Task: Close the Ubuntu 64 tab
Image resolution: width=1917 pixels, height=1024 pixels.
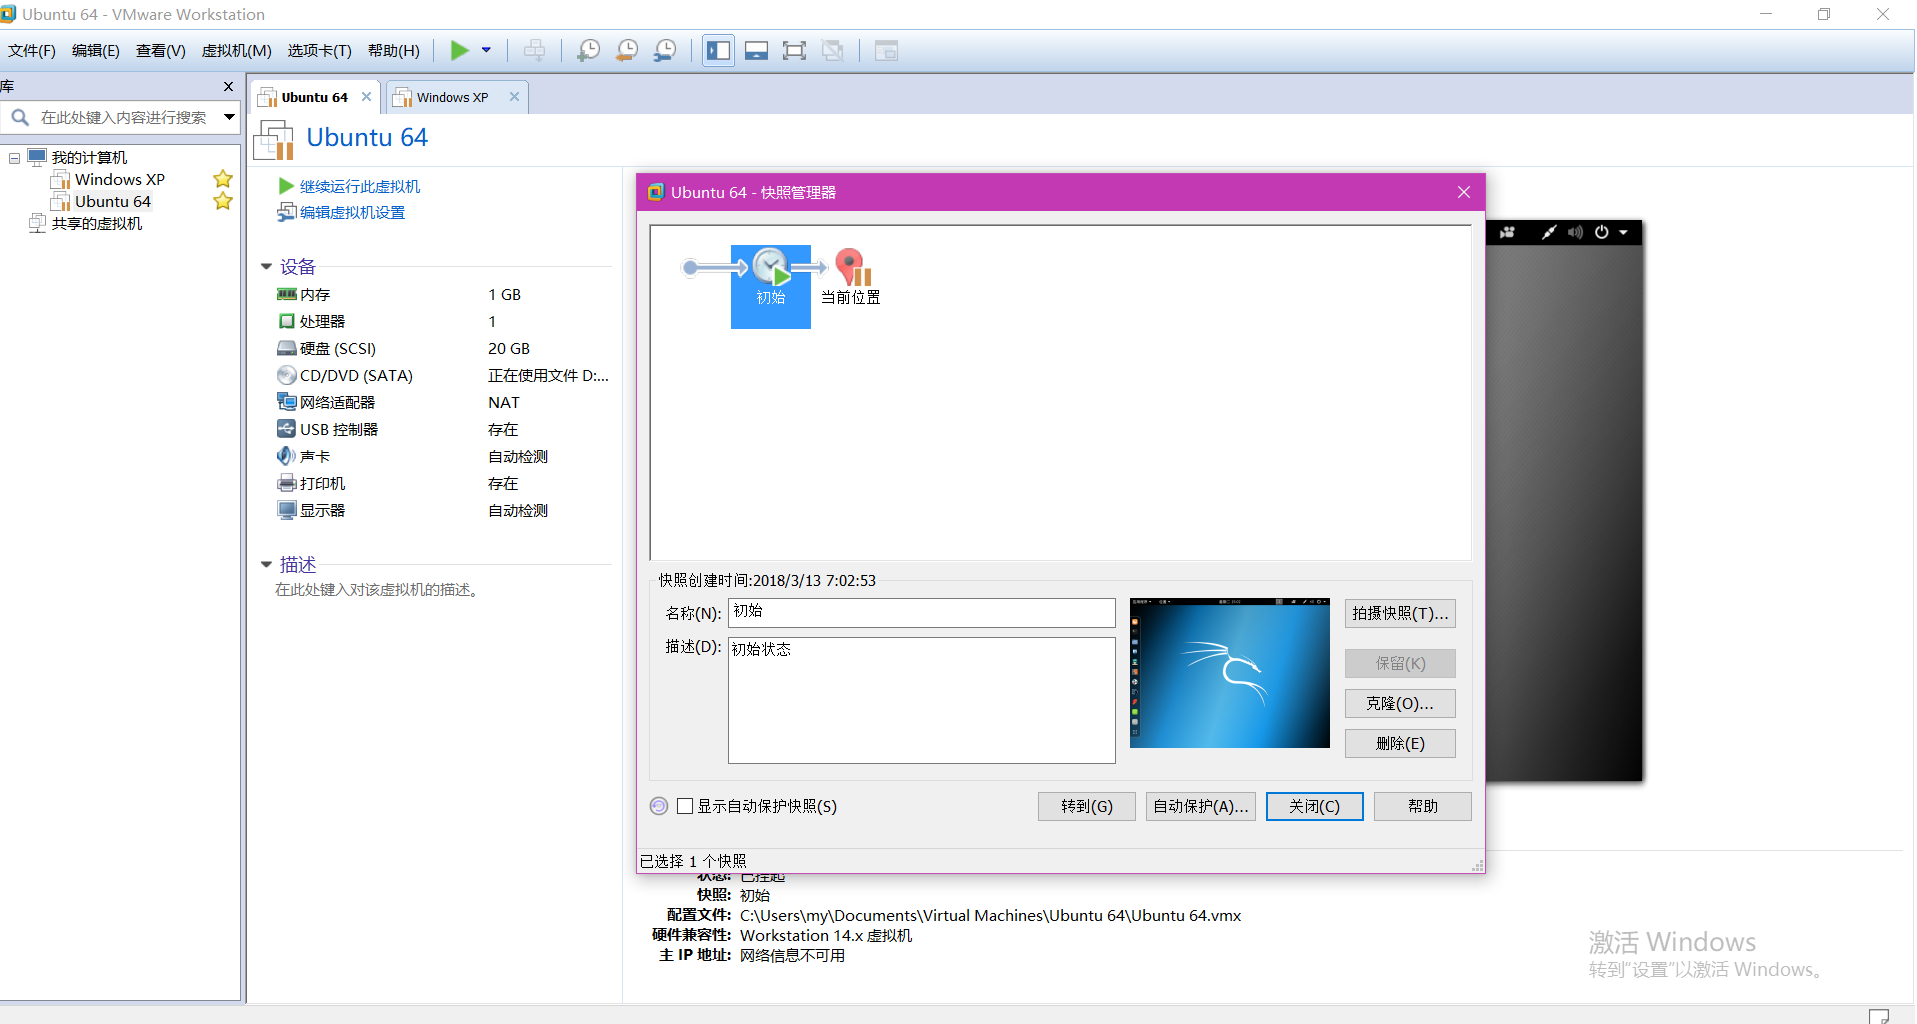Action: 366,97
